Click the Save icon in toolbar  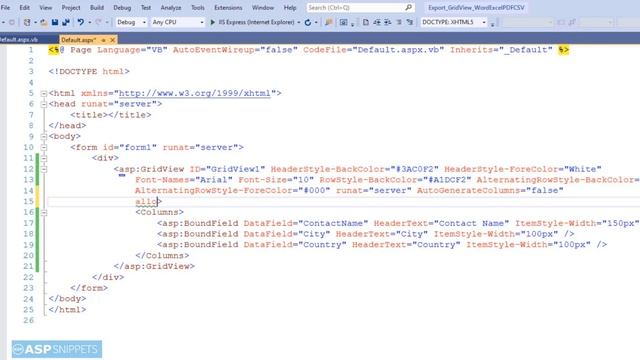(x=55, y=22)
